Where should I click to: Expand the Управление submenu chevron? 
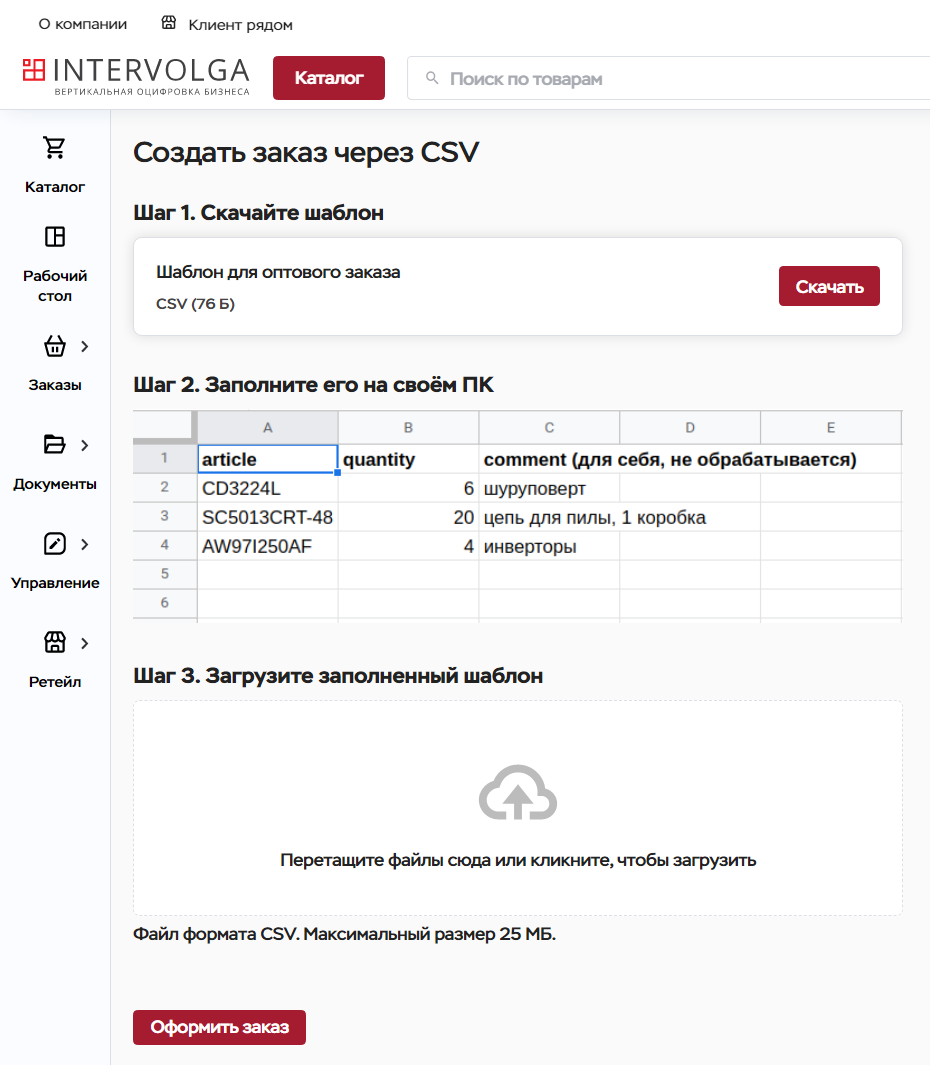85,544
